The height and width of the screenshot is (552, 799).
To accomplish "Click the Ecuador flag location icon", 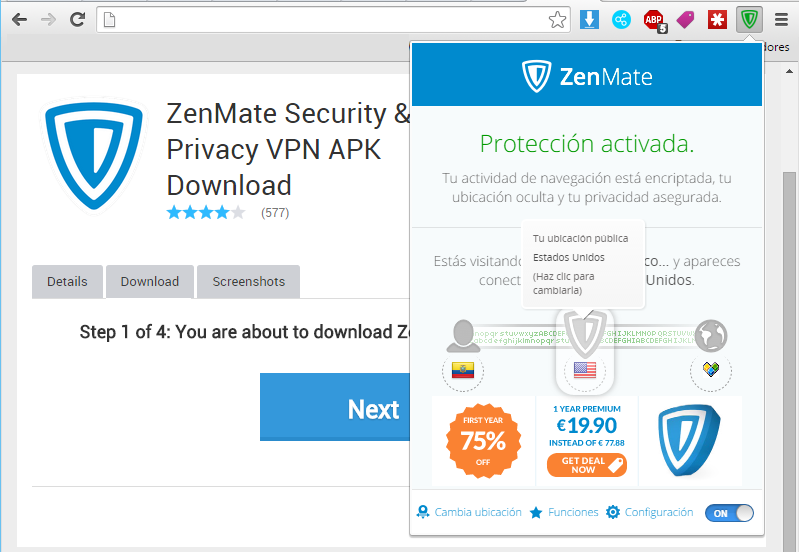I will (x=463, y=370).
